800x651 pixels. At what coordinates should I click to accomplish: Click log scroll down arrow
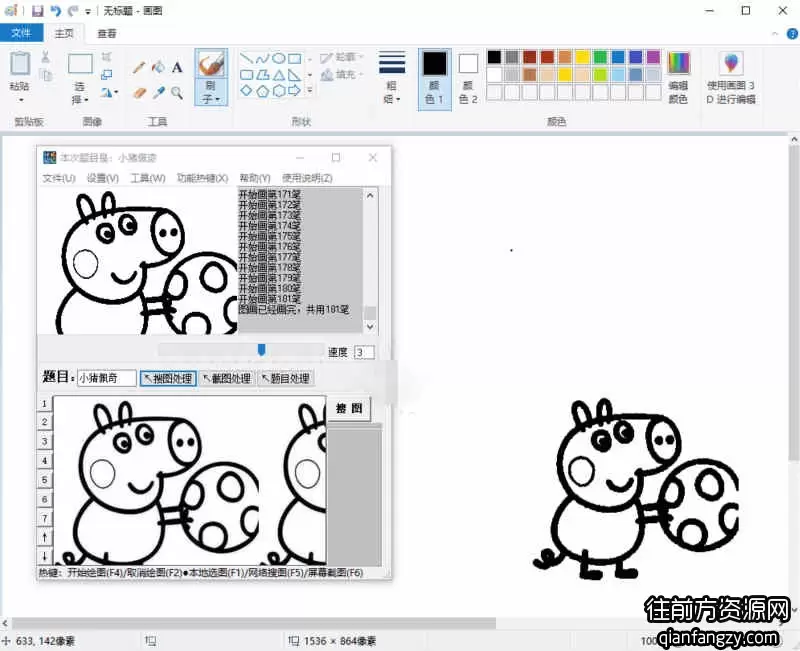370,327
